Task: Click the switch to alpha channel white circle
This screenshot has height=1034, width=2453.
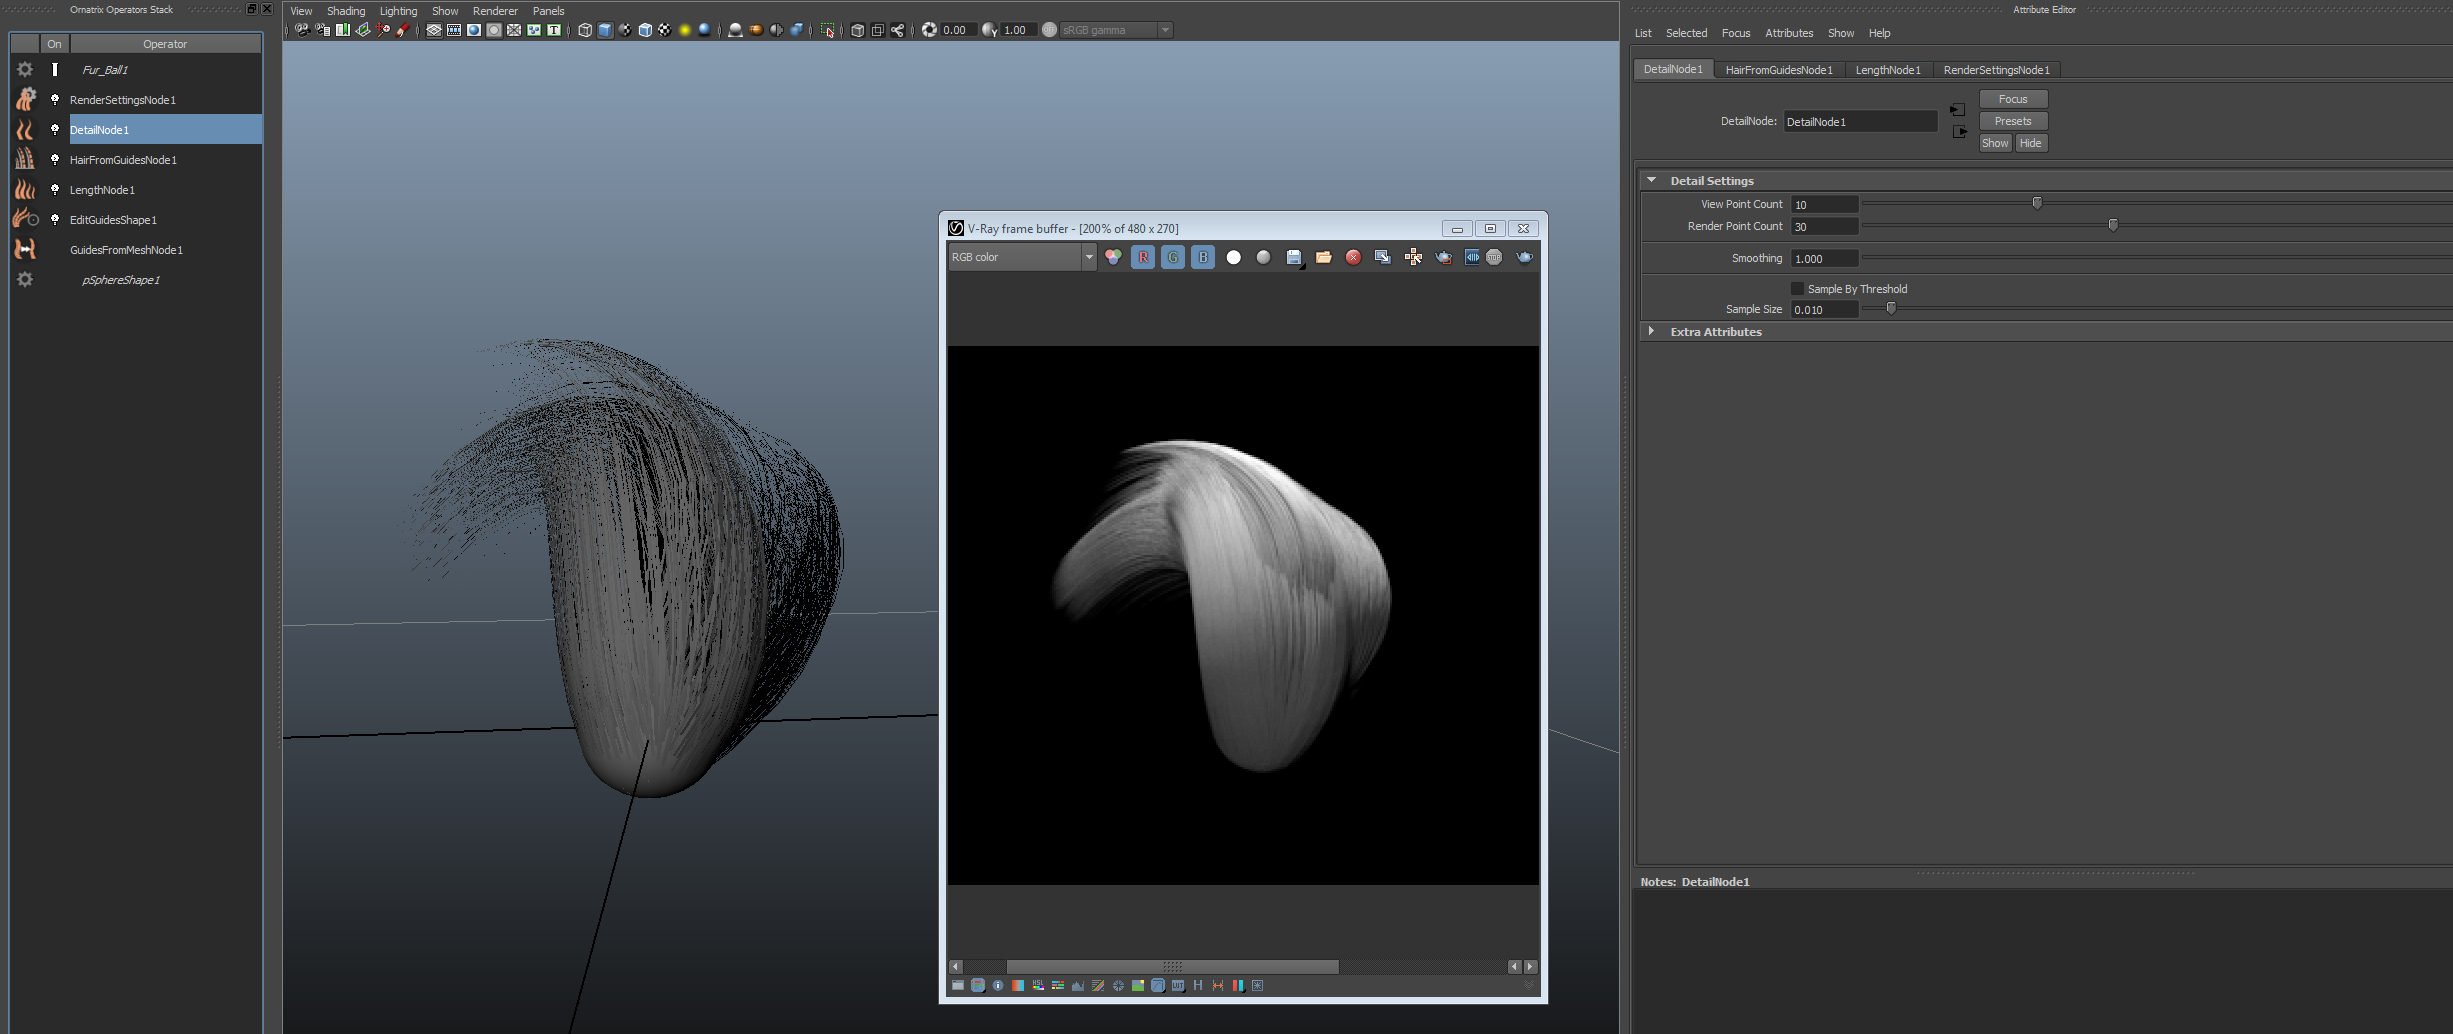Action: (x=1233, y=257)
